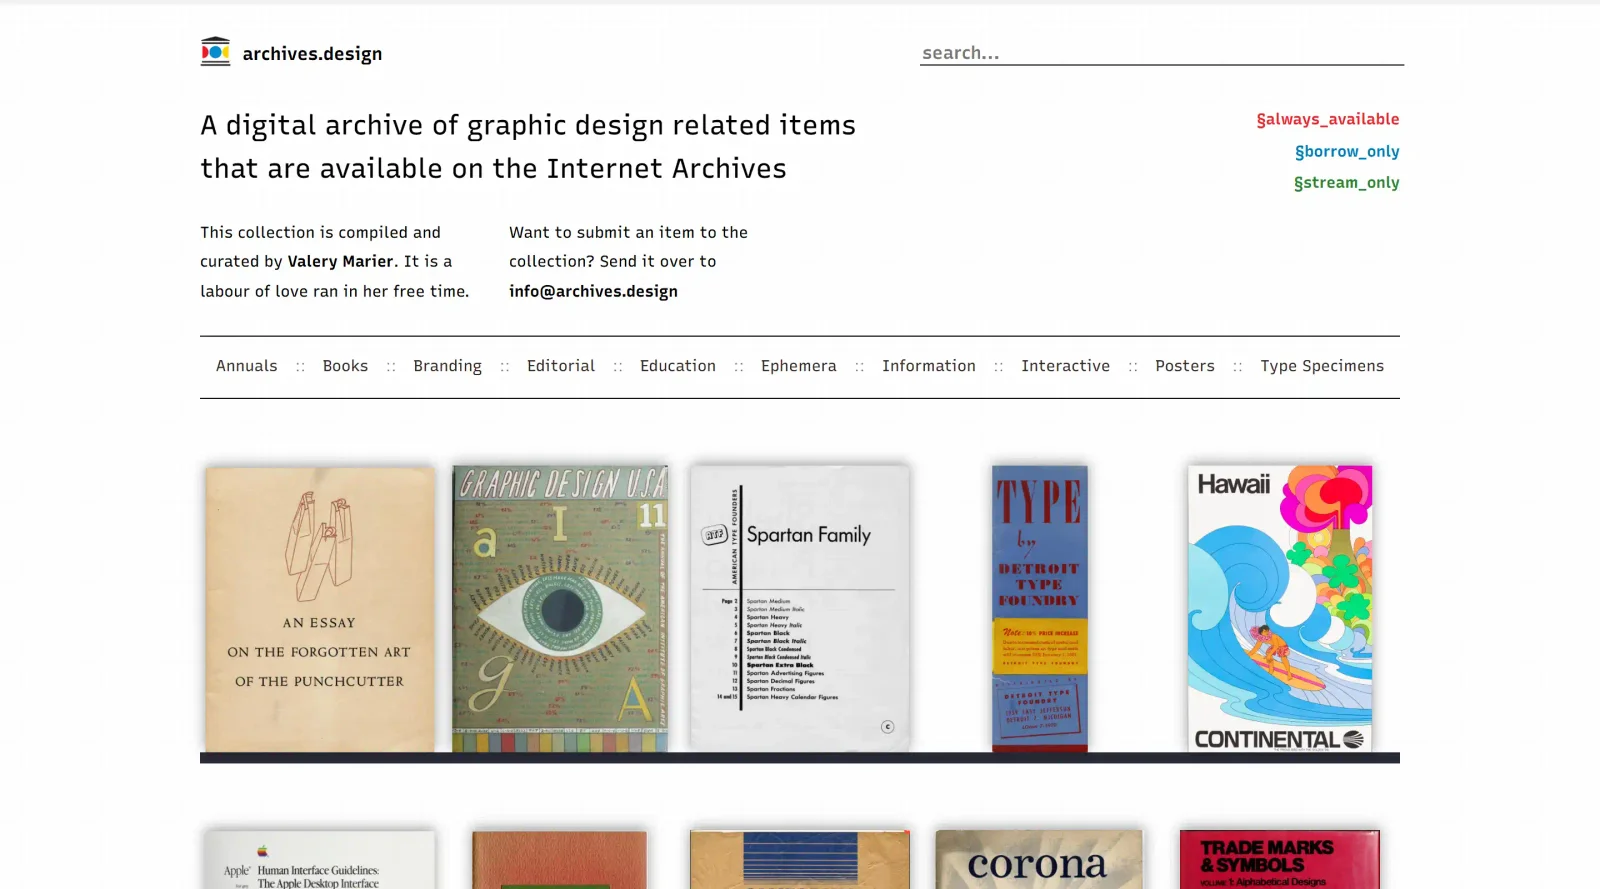The height and width of the screenshot is (889, 1600).
Task: Select the Editorial category
Action: 561,366
